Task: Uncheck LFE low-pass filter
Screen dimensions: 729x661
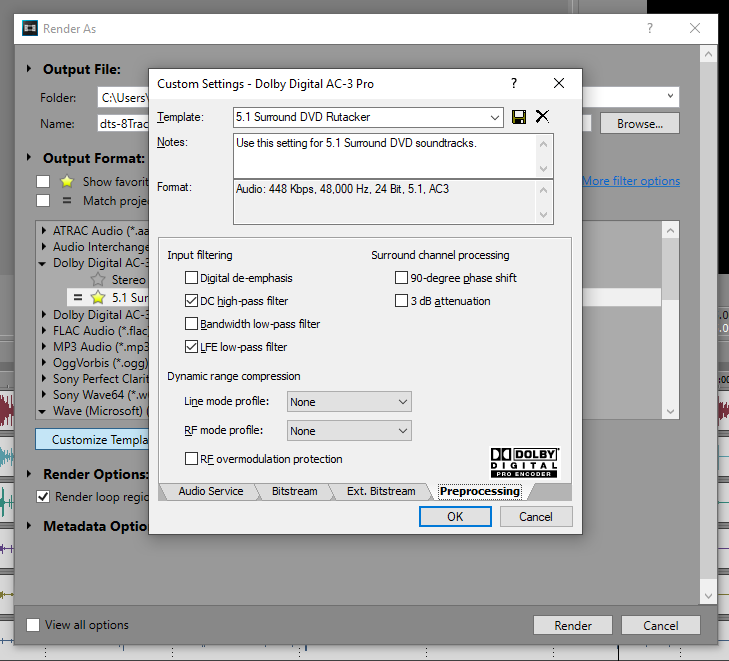Action: coord(191,347)
